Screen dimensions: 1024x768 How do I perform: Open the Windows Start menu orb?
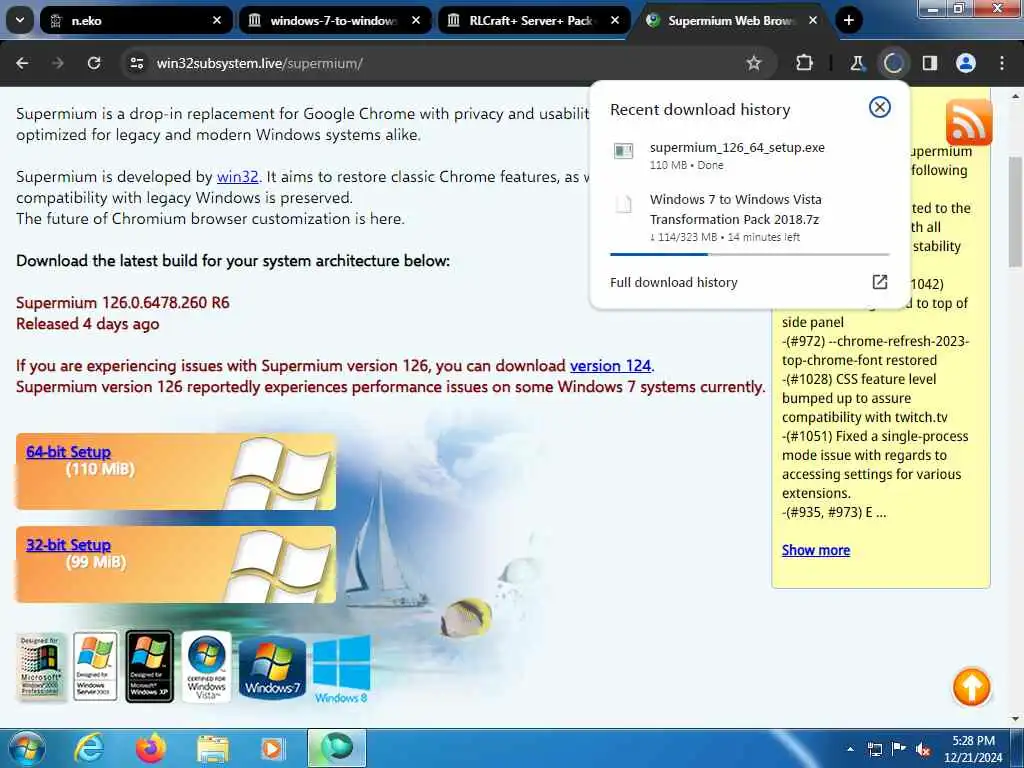26,748
